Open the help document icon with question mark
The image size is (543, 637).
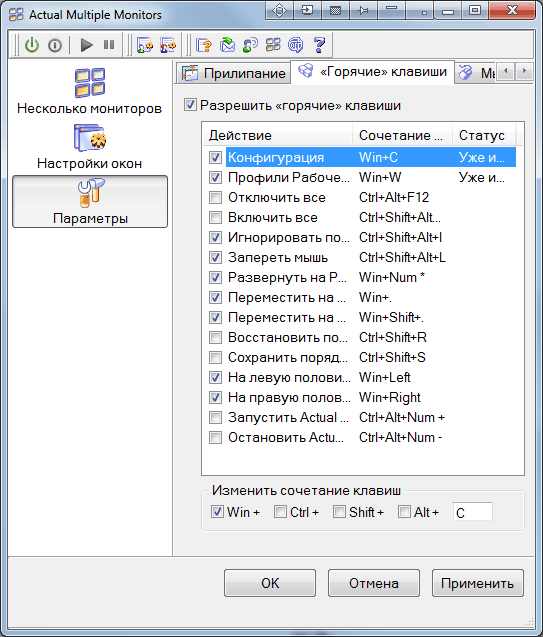[x=204, y=45]
